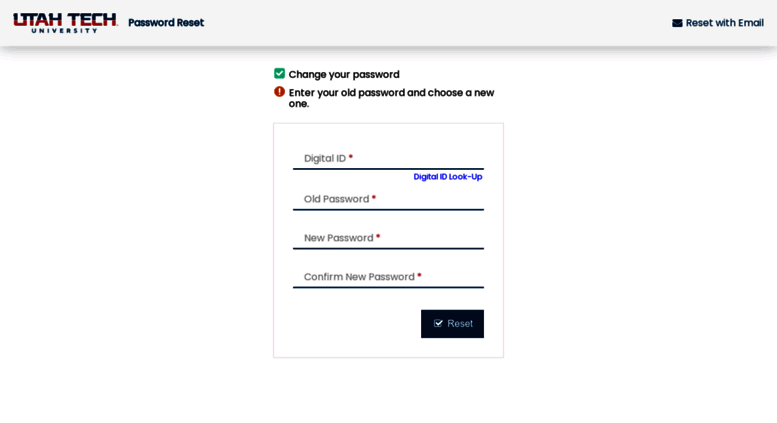The width and height of the screenshot is (777, 423).
Task: Submit the form with the Reset button
Action: [452, 324]
